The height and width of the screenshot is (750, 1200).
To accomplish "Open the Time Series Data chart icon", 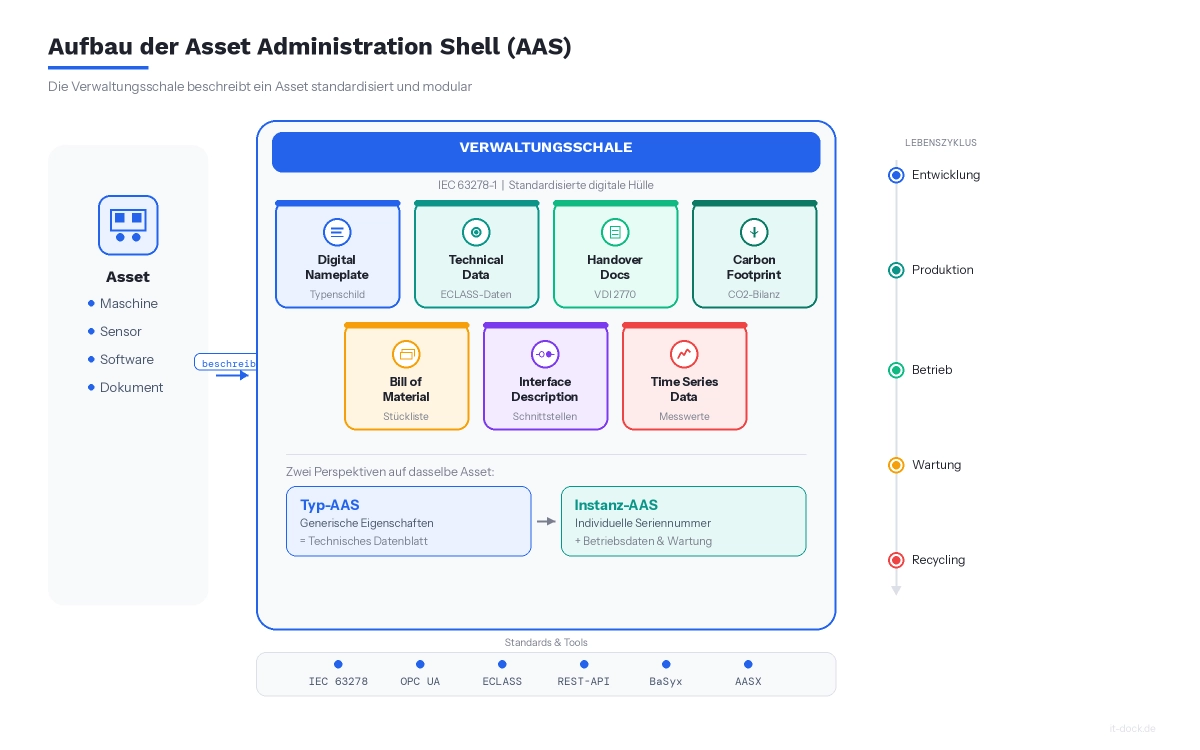I will (684, 353).
